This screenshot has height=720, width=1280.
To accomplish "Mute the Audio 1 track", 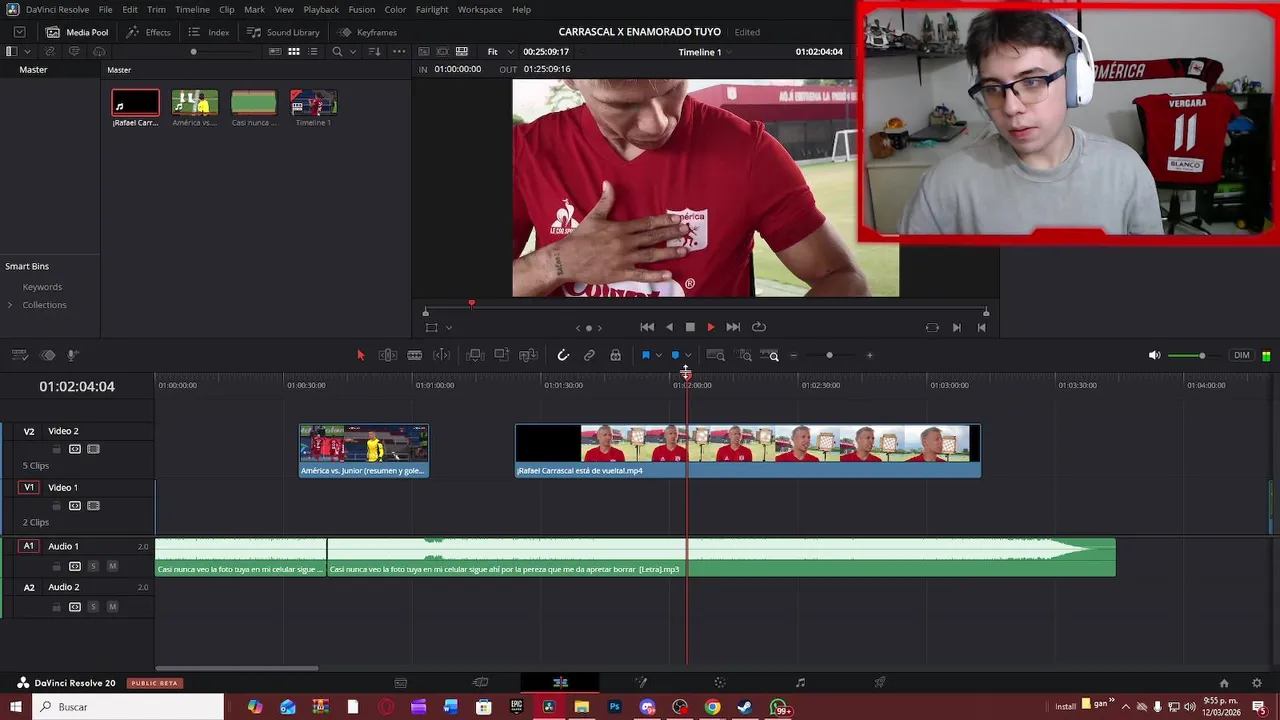I will point(112,566).
